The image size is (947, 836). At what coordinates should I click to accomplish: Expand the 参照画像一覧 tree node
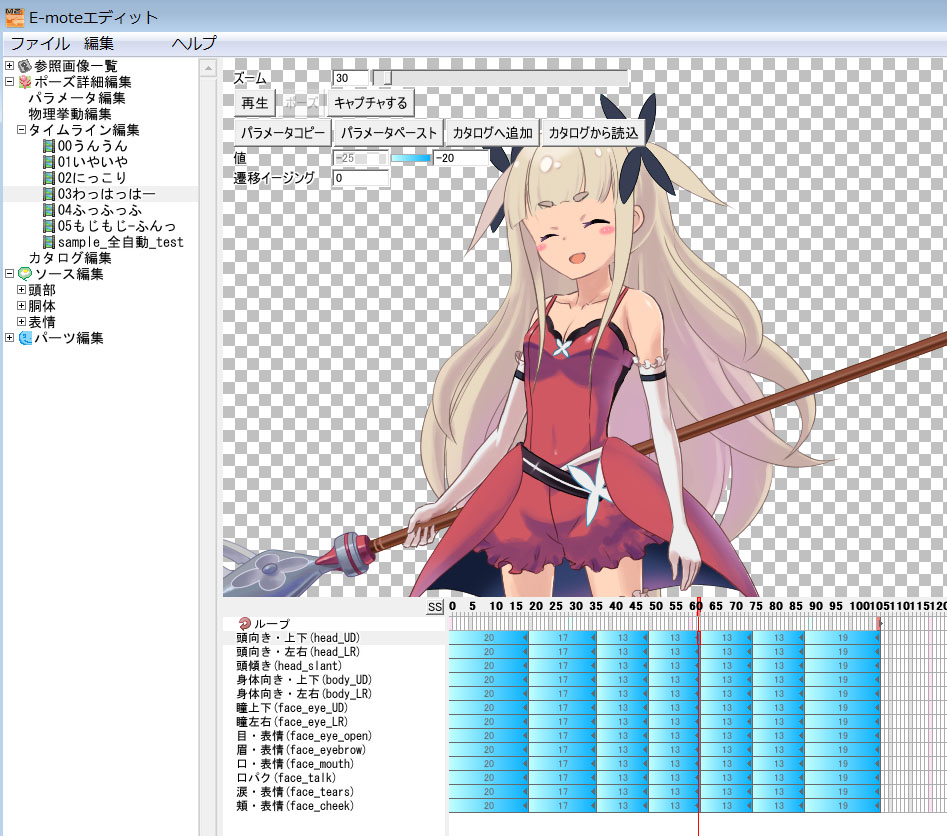[9, 65]
